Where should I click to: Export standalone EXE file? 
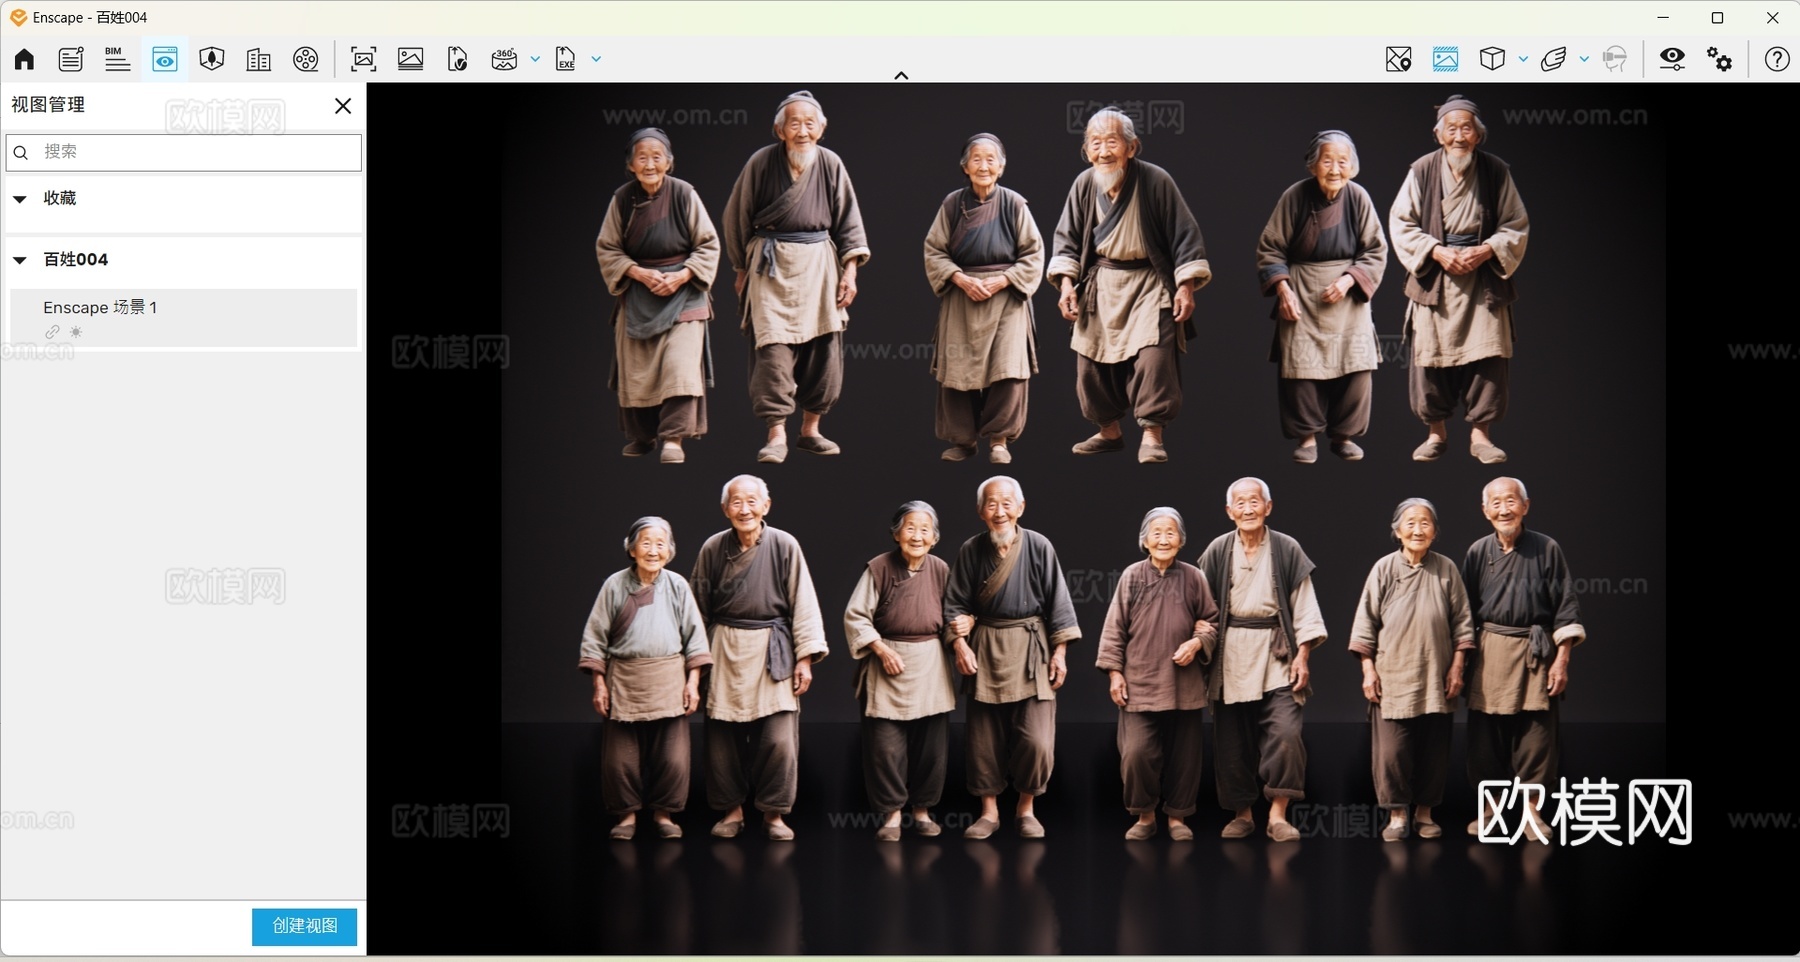[566, 59]
